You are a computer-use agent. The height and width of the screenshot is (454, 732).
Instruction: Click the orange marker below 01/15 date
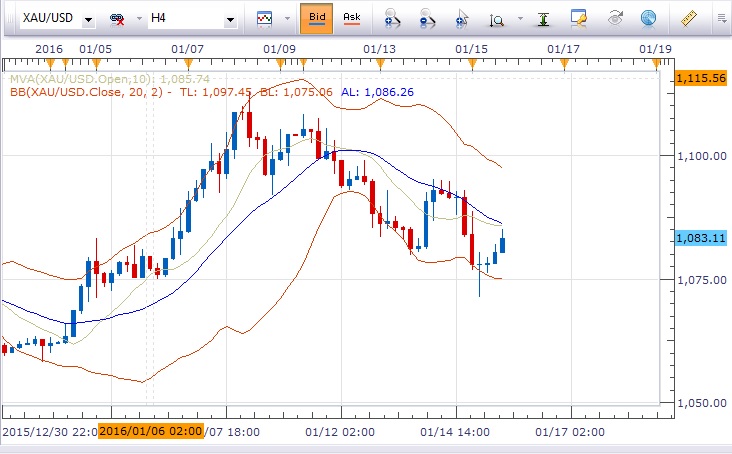[x=472, y=64]
